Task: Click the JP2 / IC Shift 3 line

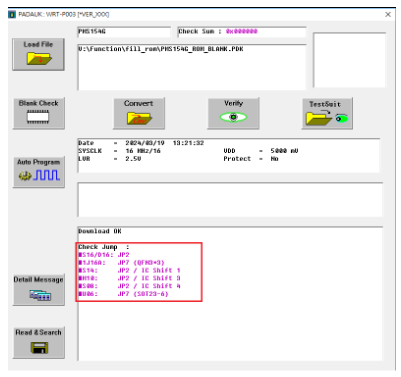Action: point(129,278)
